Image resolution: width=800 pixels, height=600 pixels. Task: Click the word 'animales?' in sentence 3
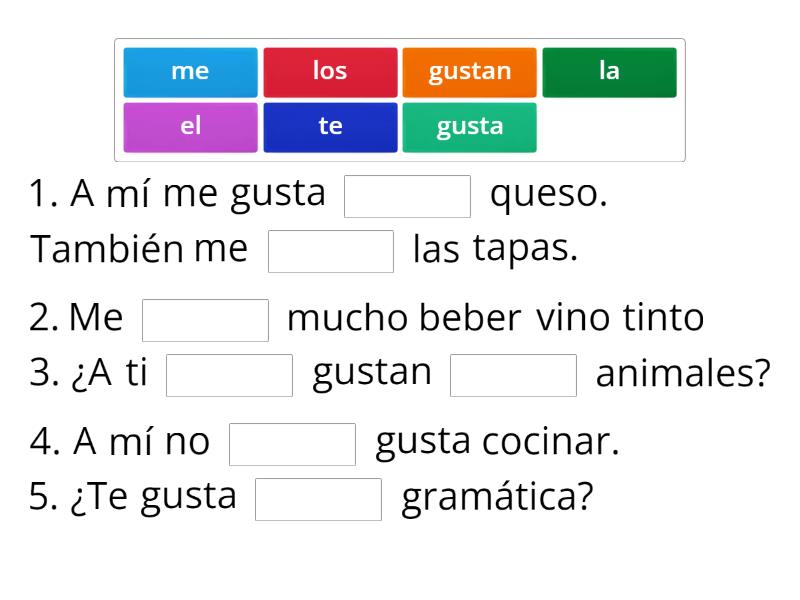[682, 374]
